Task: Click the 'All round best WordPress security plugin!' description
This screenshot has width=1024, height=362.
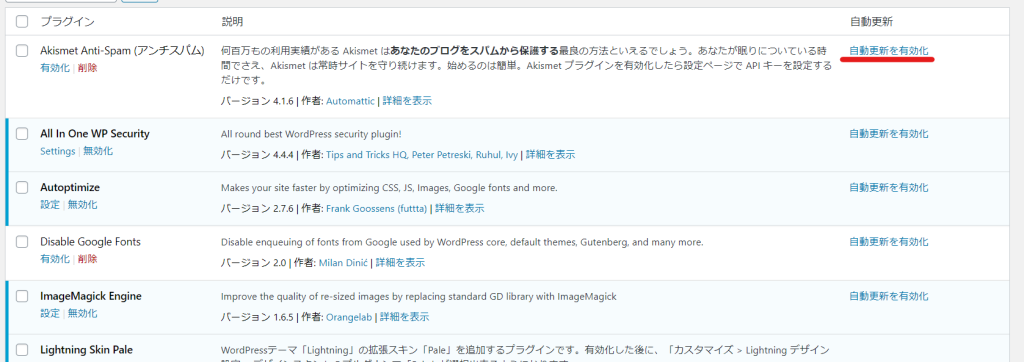Action: (x=312, y=134)
